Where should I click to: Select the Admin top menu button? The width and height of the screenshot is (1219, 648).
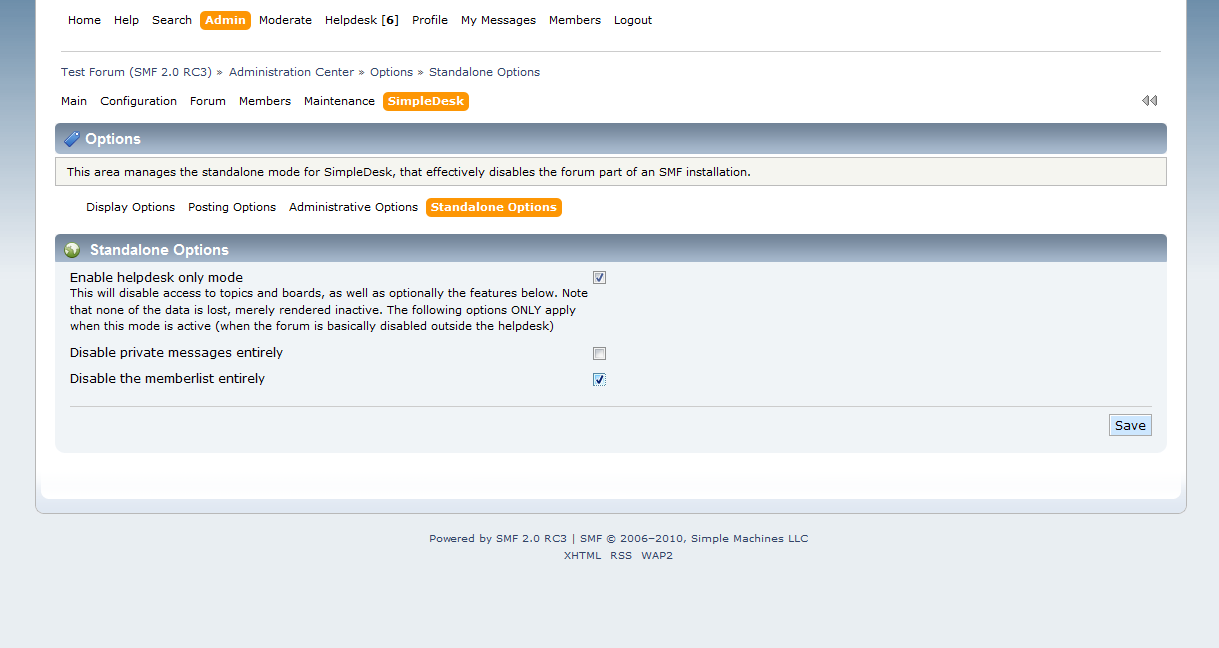point(225,20)
